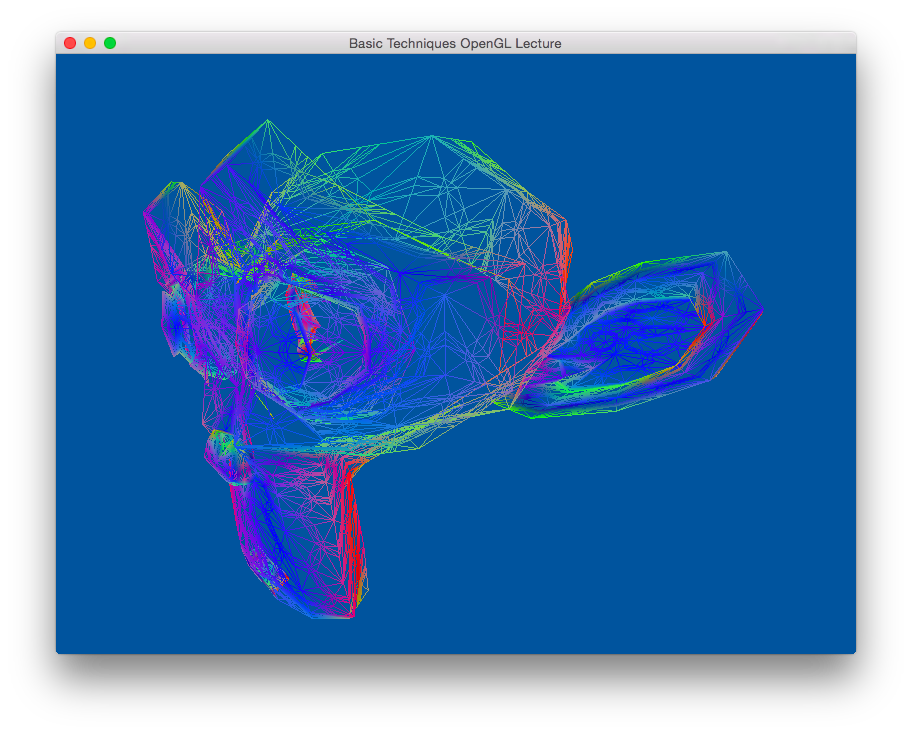Viewport: 912px width, 734px height.
Task: Click the monkey's downward-hanging ear with red edges
Action: click(300, 530)
